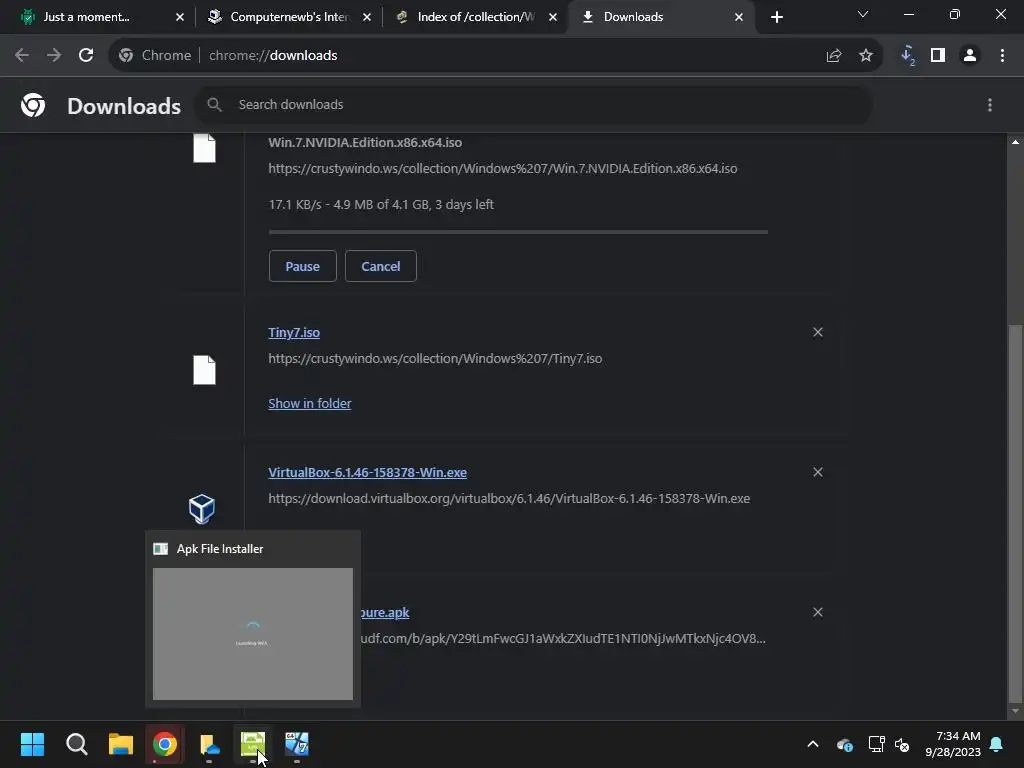This screenshot has width=1024, height=768.
Task: Open the clock showing 7:34 AM
Action: point(953,744)
